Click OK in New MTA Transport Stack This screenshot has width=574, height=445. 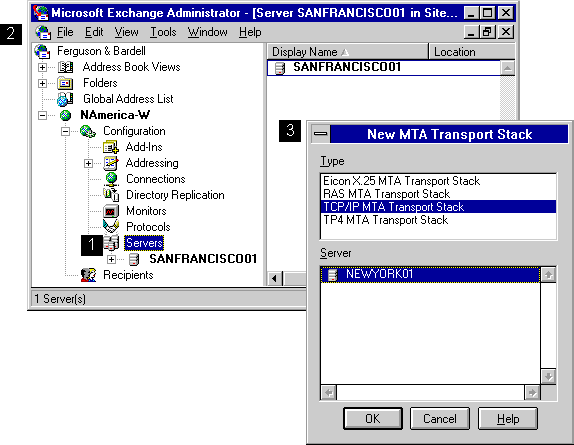click(373, 418)
